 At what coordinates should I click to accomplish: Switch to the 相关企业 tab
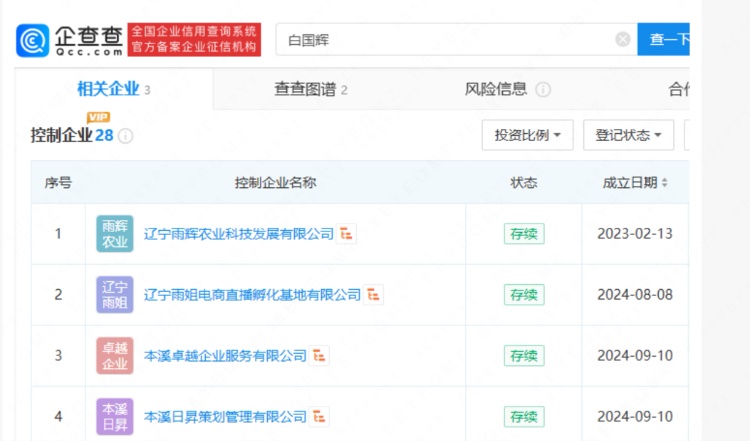coord(113,89)
